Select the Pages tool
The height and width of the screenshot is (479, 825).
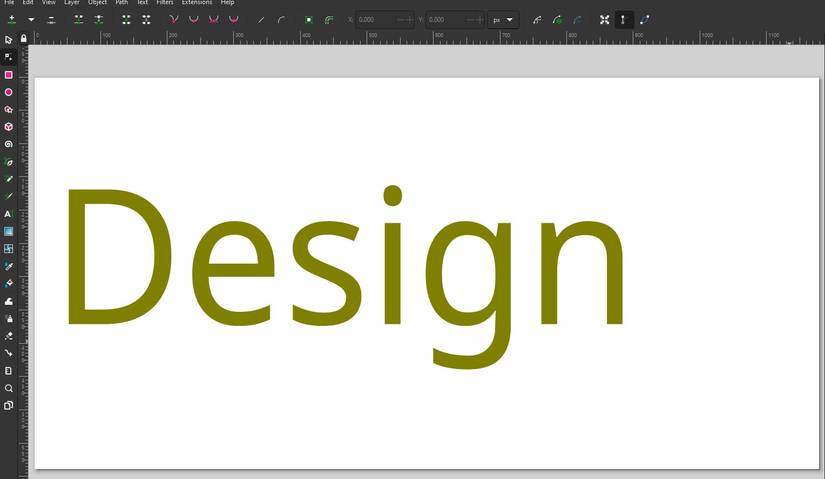coord(8,405)
